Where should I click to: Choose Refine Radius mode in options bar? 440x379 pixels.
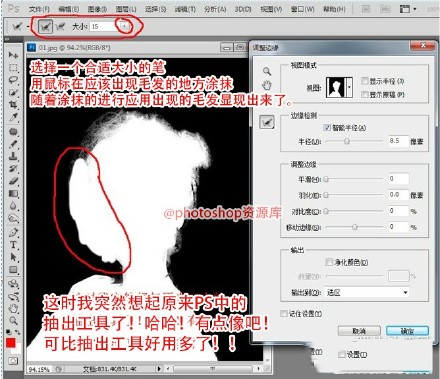point(46,26)
